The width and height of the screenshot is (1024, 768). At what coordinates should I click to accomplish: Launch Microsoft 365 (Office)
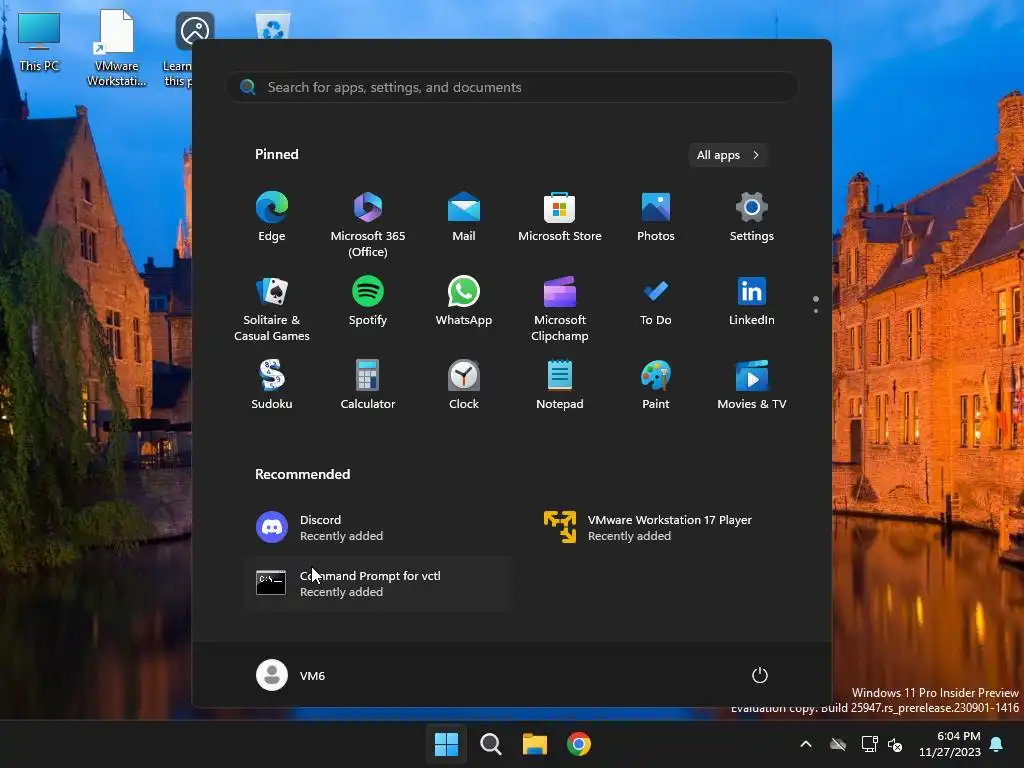pyautogui.click(x=368, y=225)
